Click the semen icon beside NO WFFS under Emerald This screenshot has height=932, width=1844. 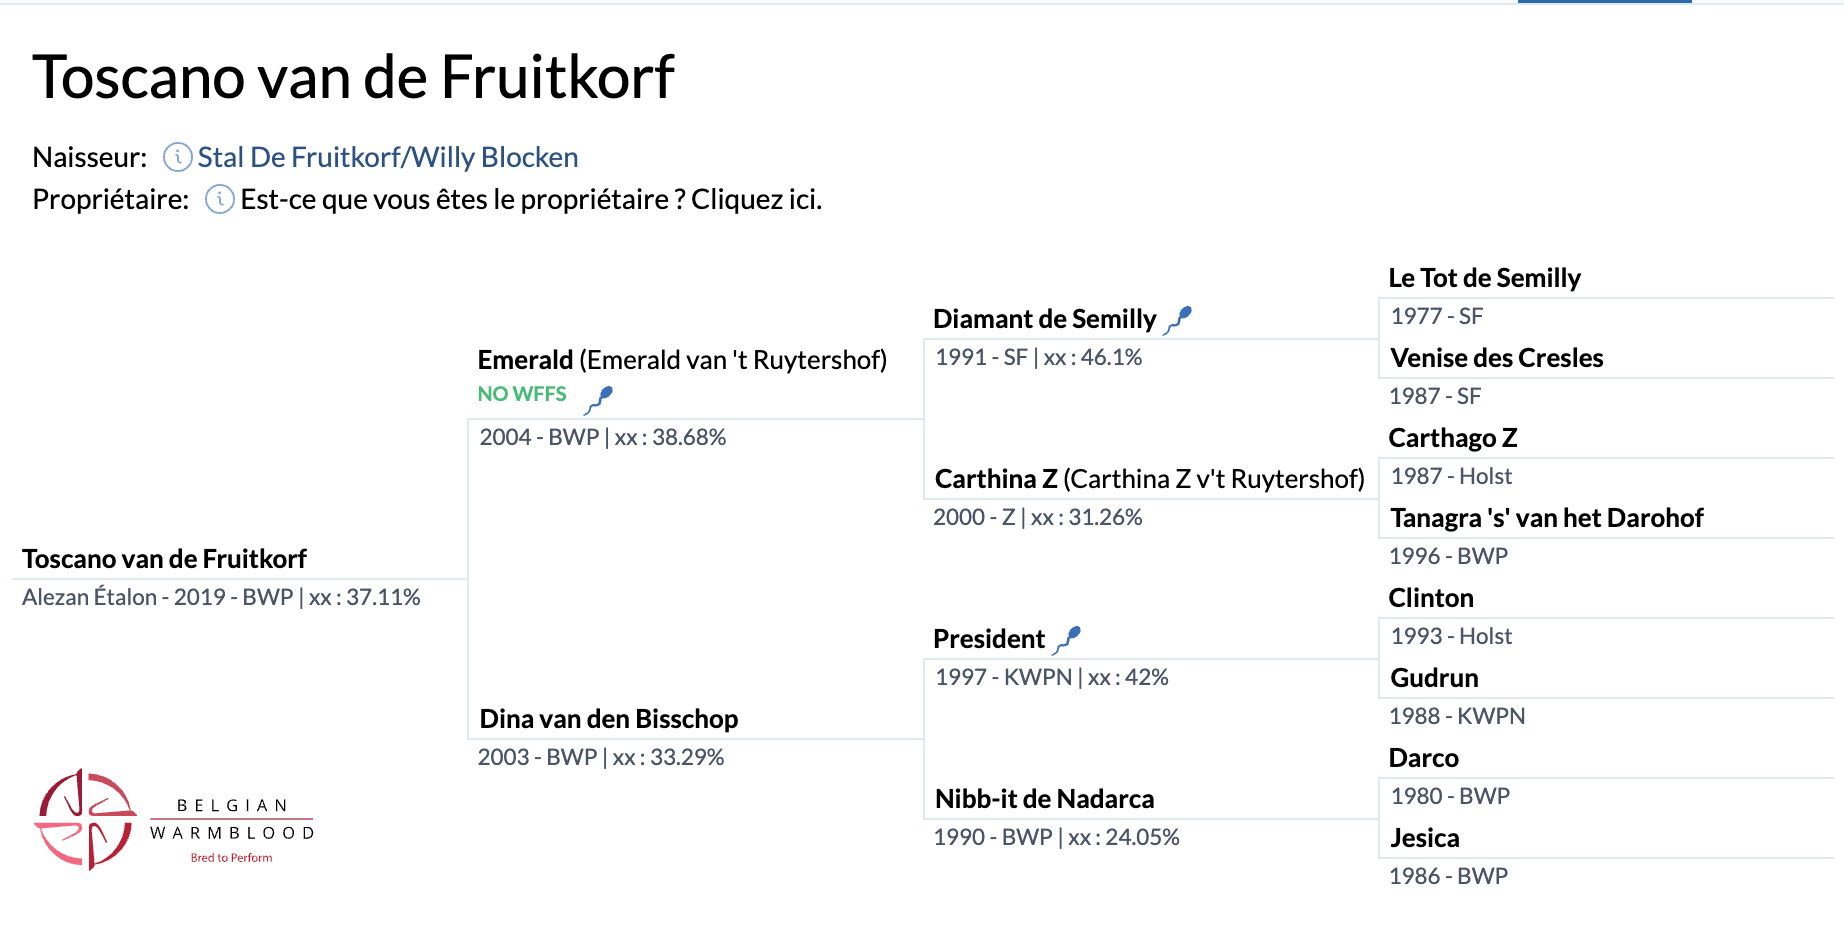pos(598,400)
